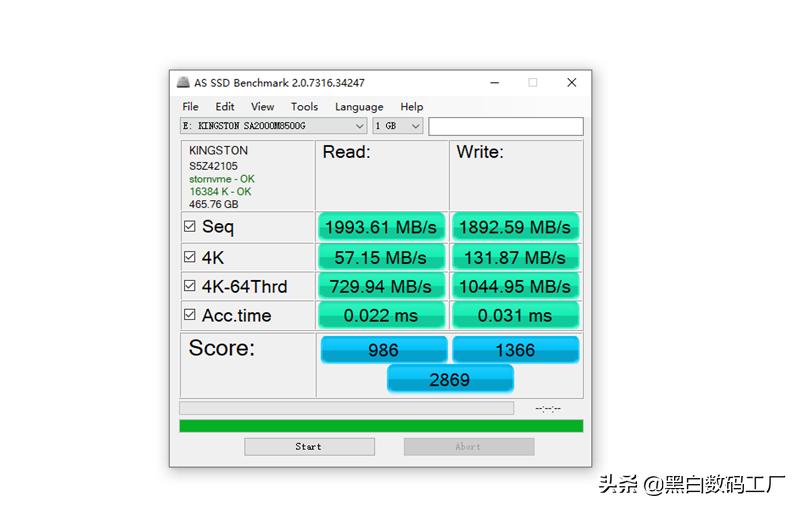Uncheck the Seq test checkbox

189,226
